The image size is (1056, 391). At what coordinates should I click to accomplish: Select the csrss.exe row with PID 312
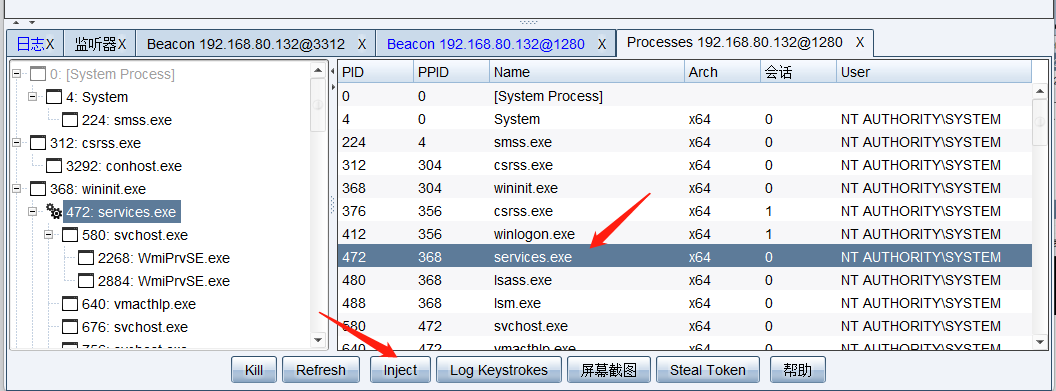684,166
